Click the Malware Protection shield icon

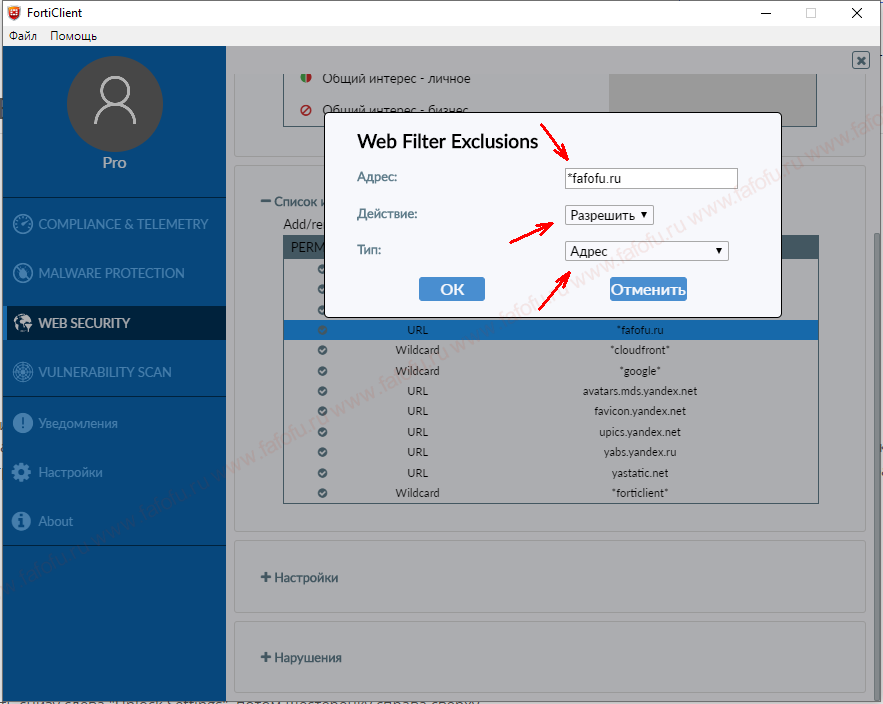click(x=23, y=273)
